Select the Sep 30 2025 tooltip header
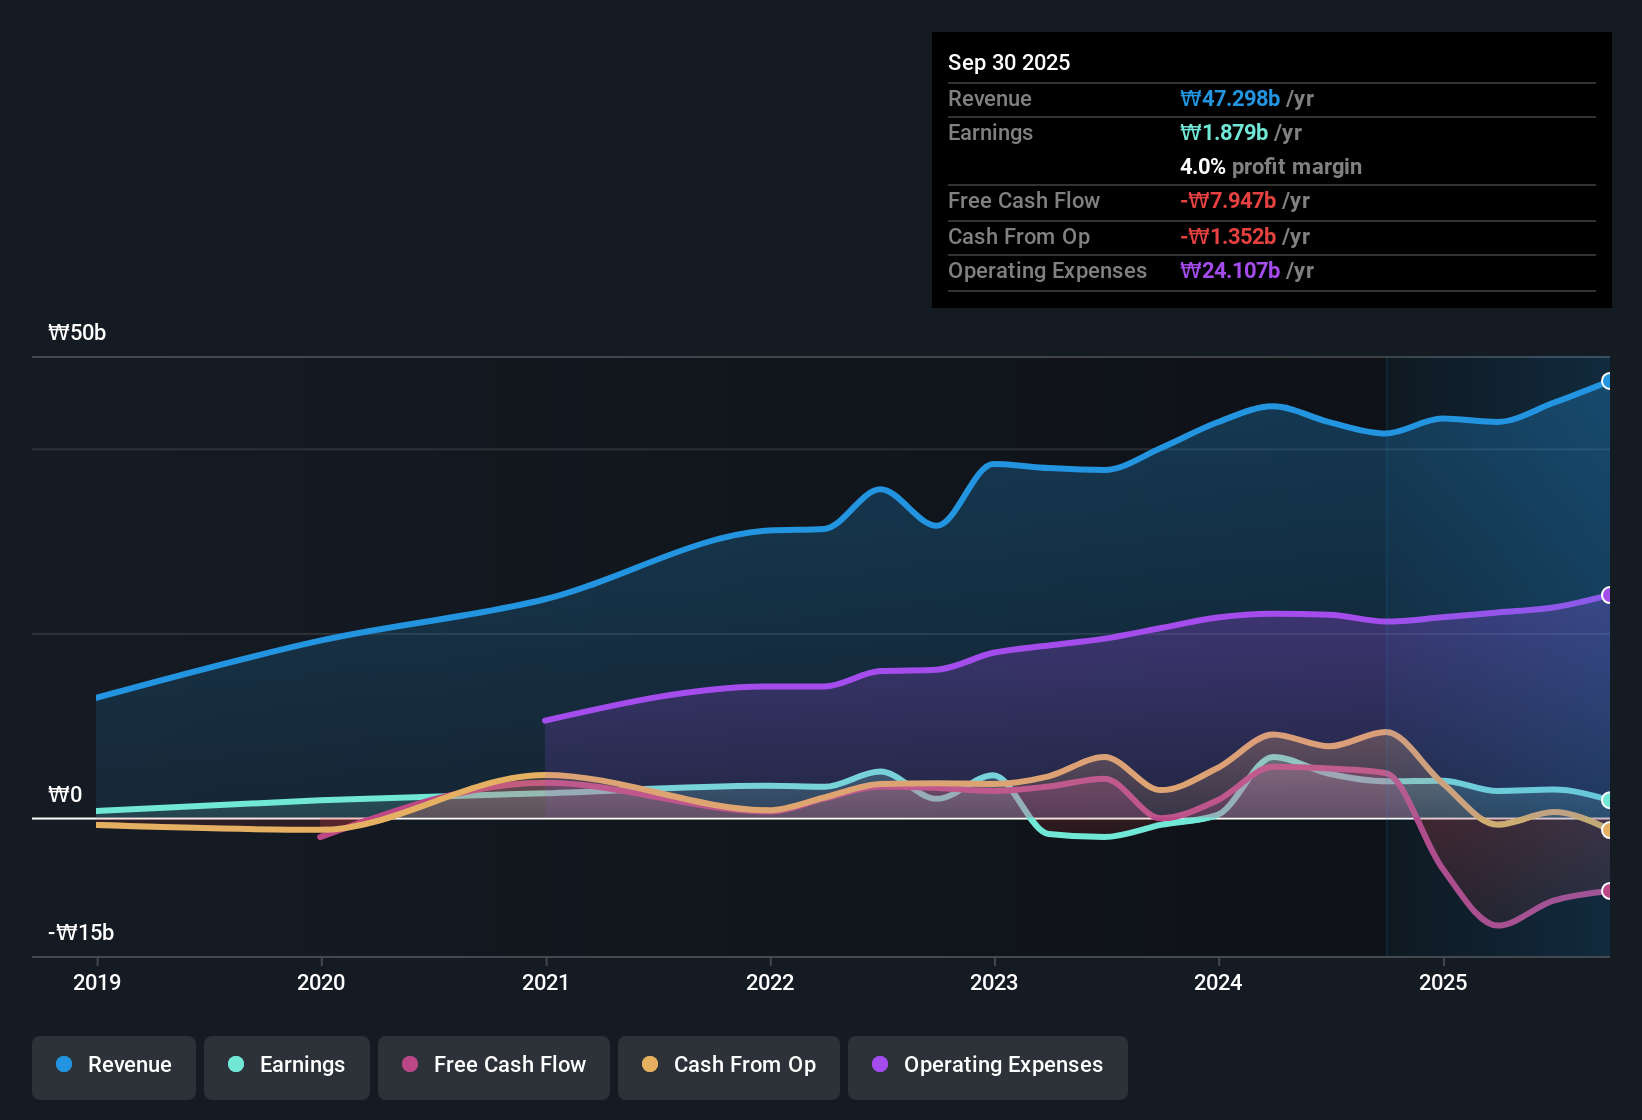 coord(1009,62)
